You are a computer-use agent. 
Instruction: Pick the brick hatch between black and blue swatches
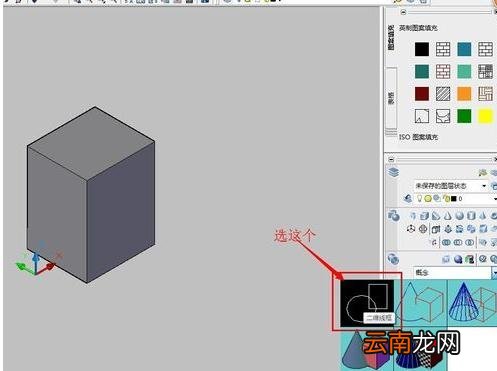pyautogui.click(x=443, y=49)
